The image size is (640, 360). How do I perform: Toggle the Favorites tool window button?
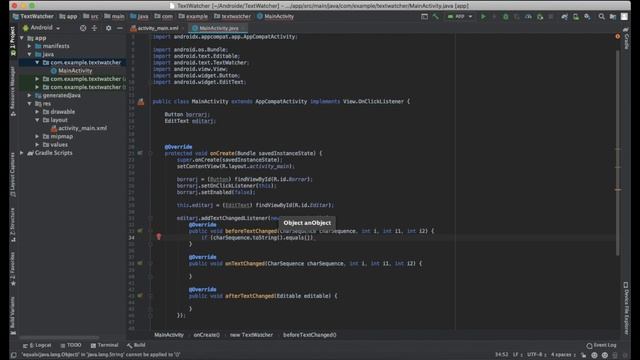pos(13,268)
